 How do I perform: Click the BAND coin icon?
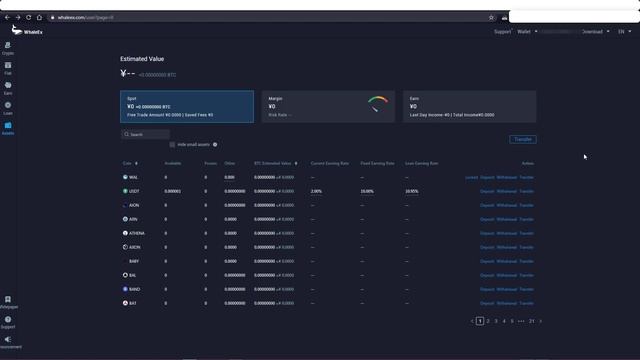click(125, 289)
